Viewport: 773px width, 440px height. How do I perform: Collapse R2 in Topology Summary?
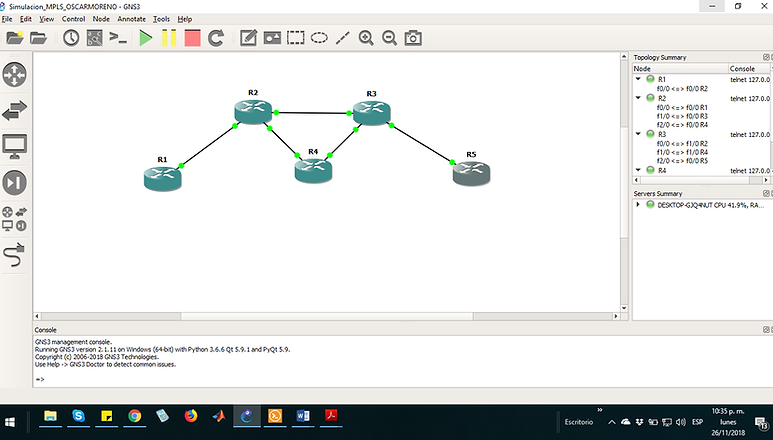638,98
